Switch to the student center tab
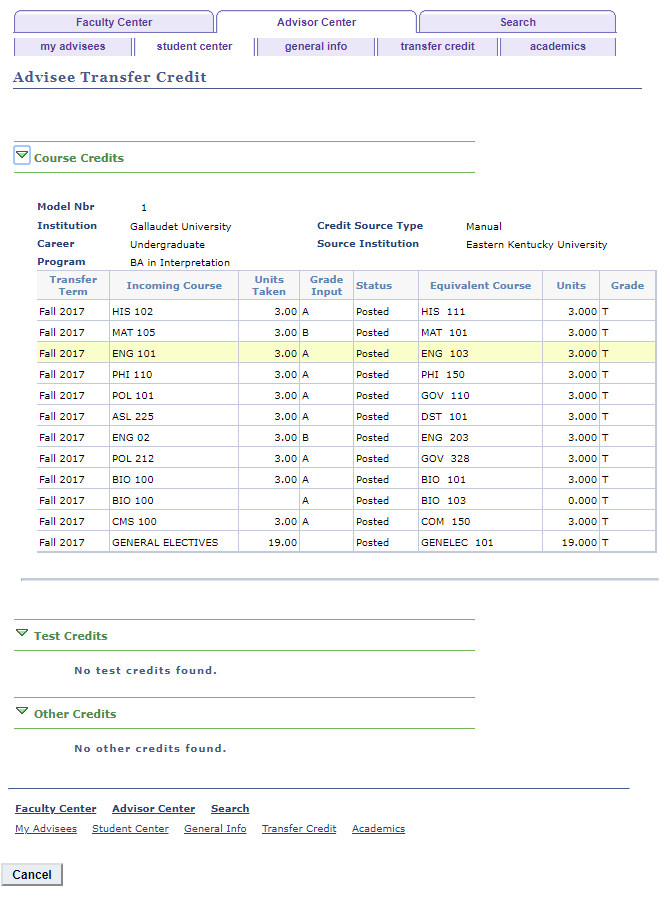This screenshot has width=670, height=900. pos(194,45)
